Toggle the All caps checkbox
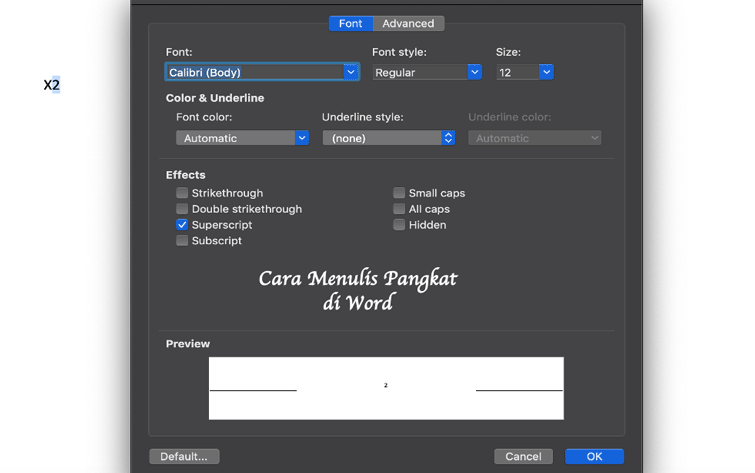Image resolution: width=755 pixels, height=473 pixels. pyautogui.click(x=399, y=209)
